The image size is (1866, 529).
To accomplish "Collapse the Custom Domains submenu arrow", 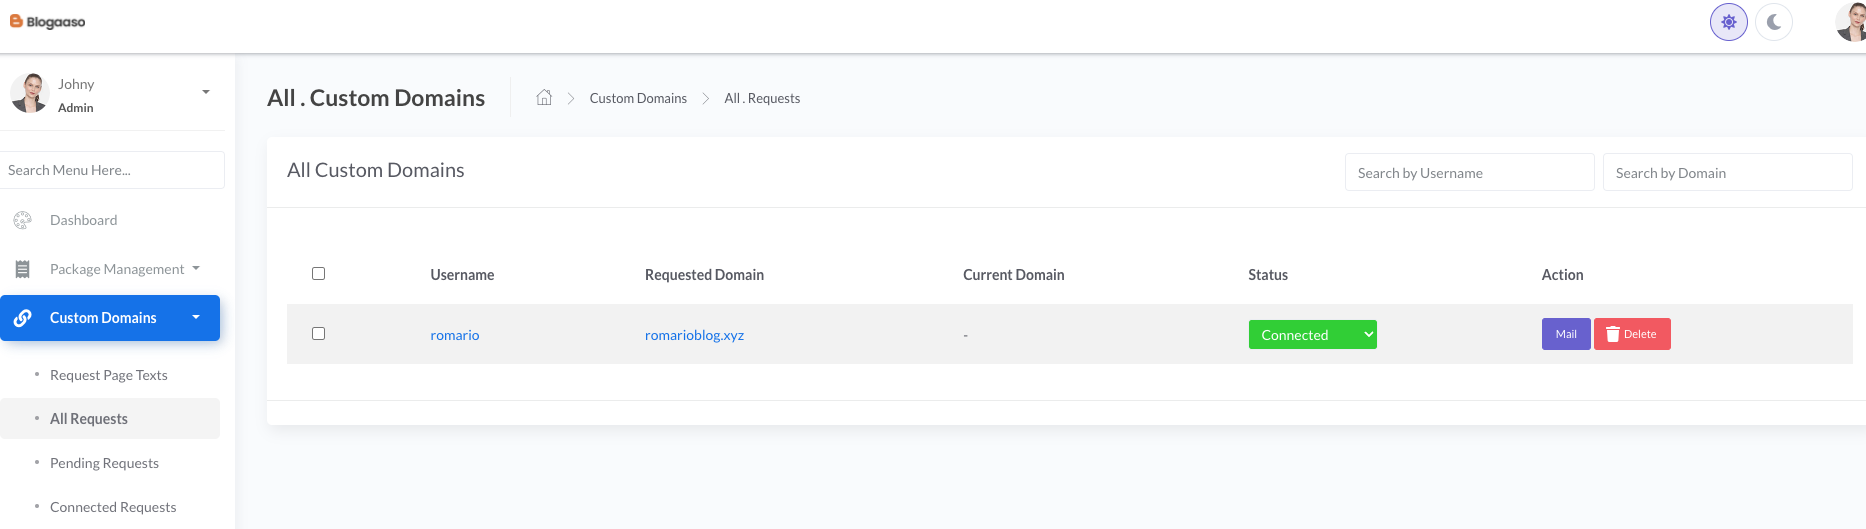I will pyautogui.click(x=196, y=317).
